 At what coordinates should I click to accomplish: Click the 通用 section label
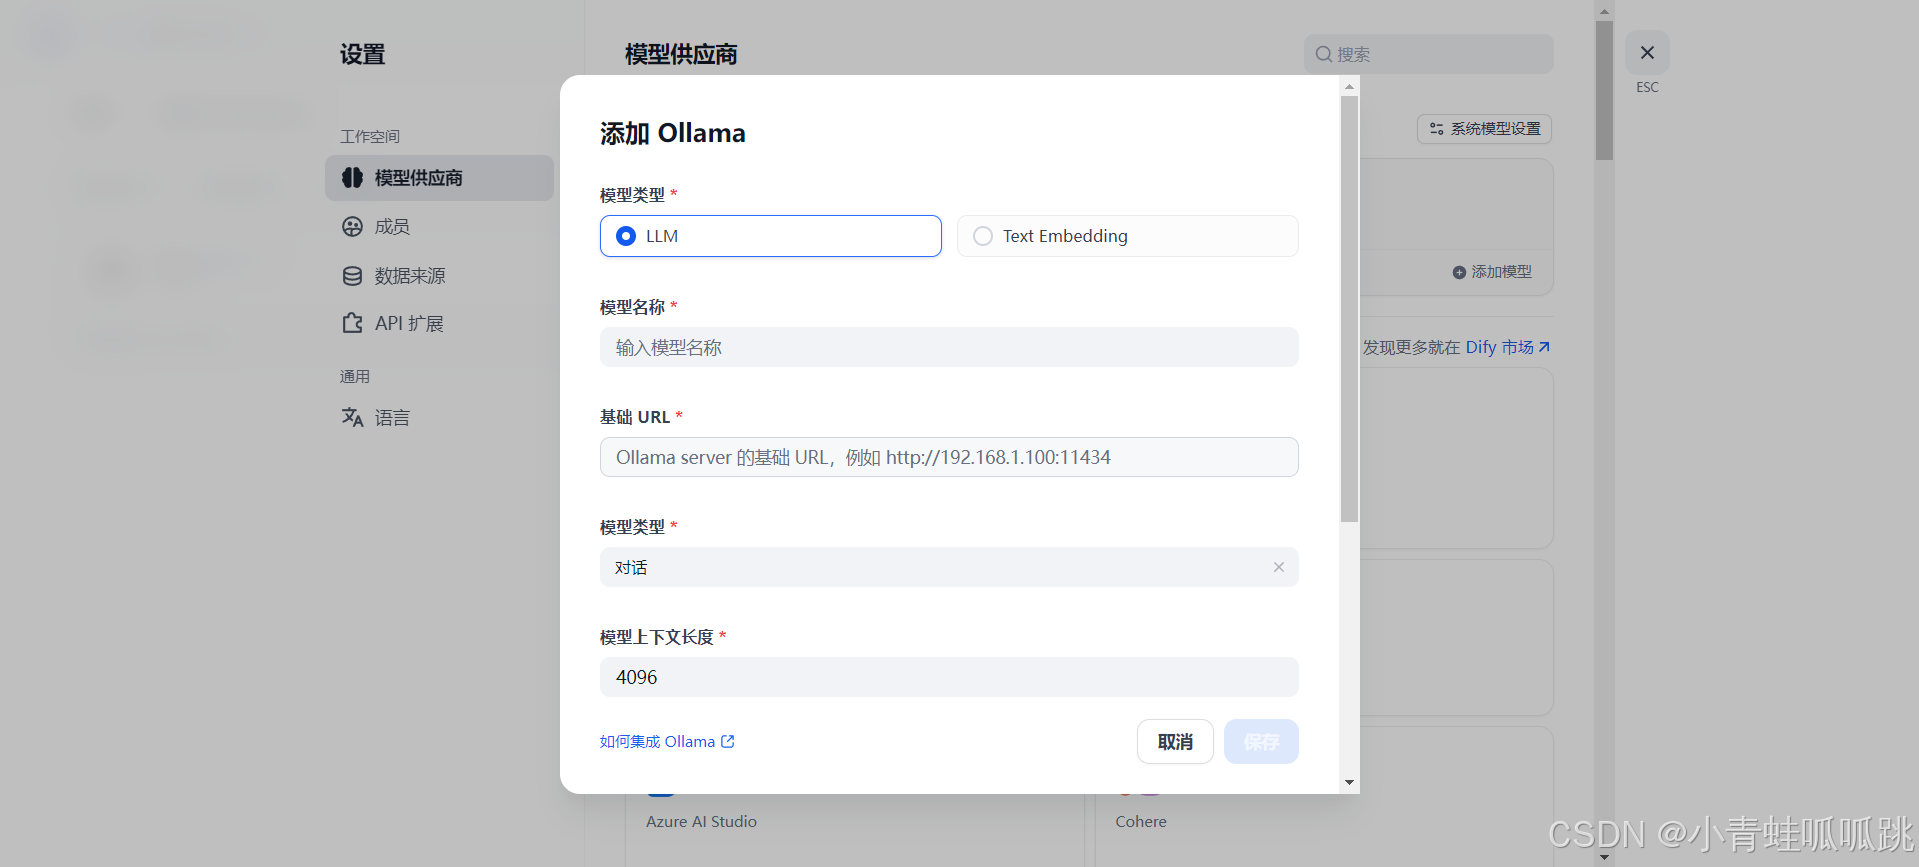pyautogui.click(x=355, y=376)
